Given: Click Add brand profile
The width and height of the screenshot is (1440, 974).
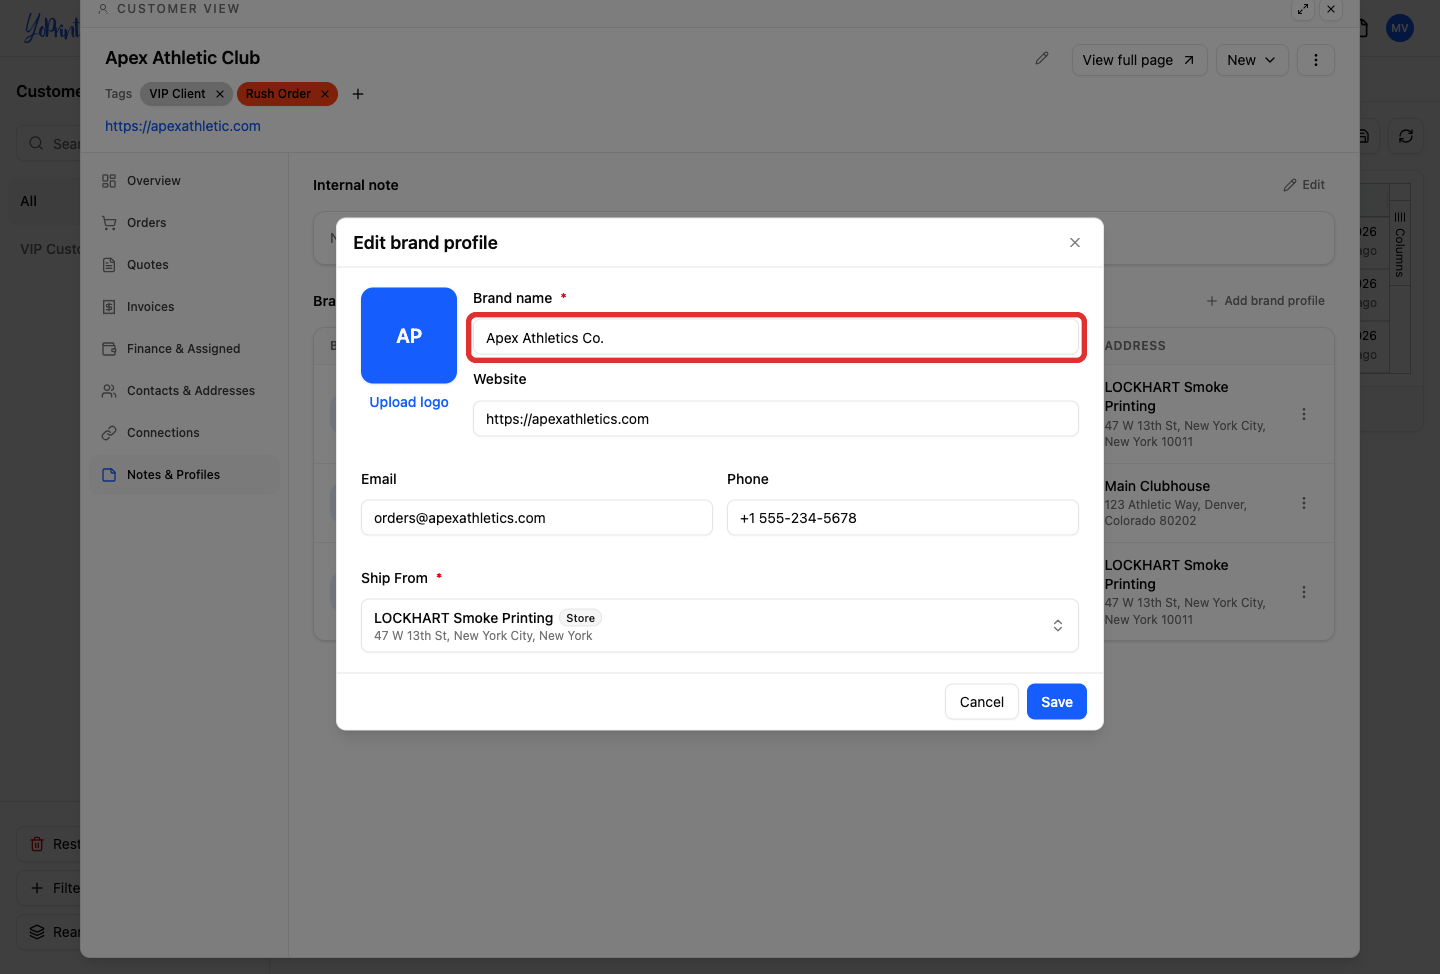Looking at the screenshot, I should pyautogui.click(x=1266, y=301).
